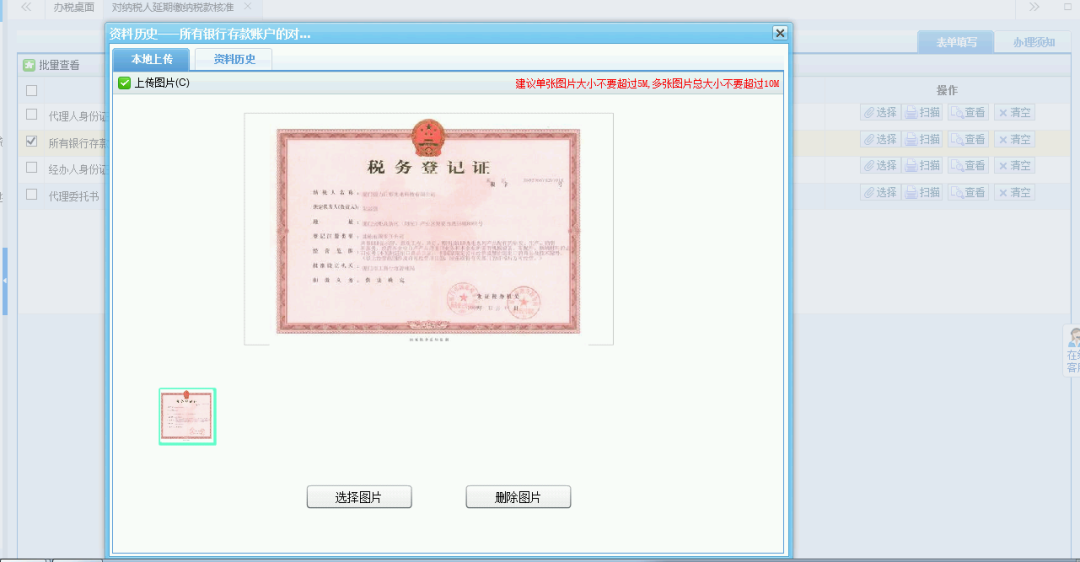
Task: Click 查看 in the fourth operations row
Action: coord(968,192)
